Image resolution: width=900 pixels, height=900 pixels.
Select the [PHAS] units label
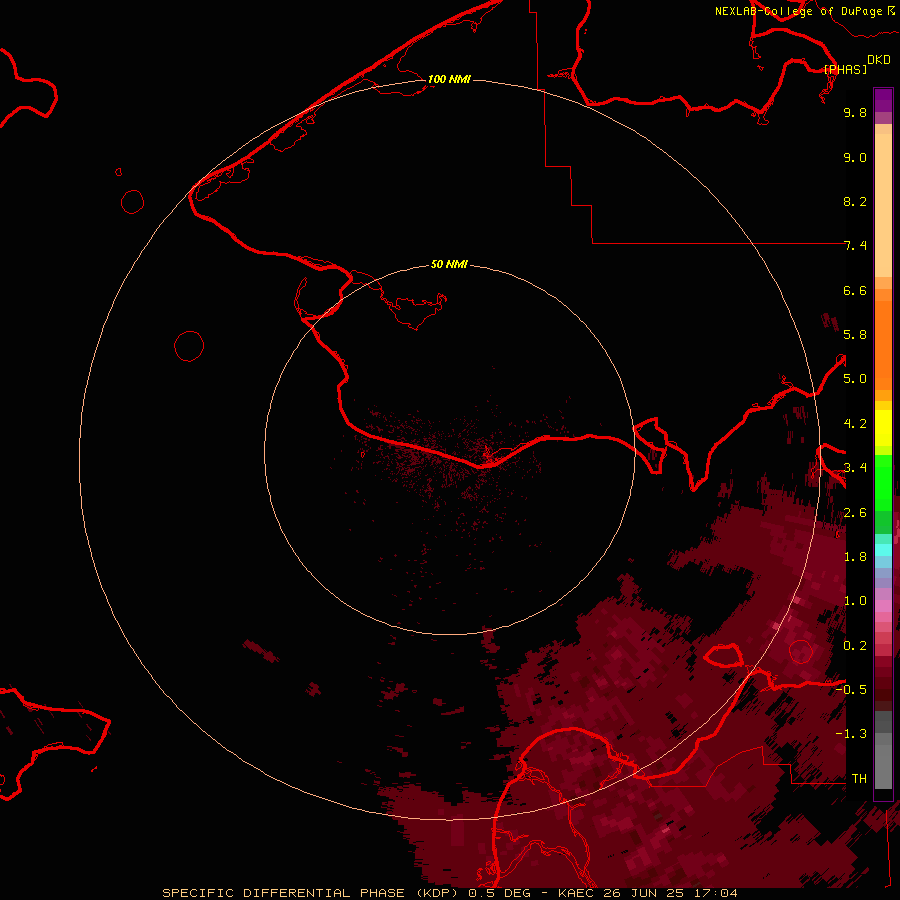click(x=845, y=69)
